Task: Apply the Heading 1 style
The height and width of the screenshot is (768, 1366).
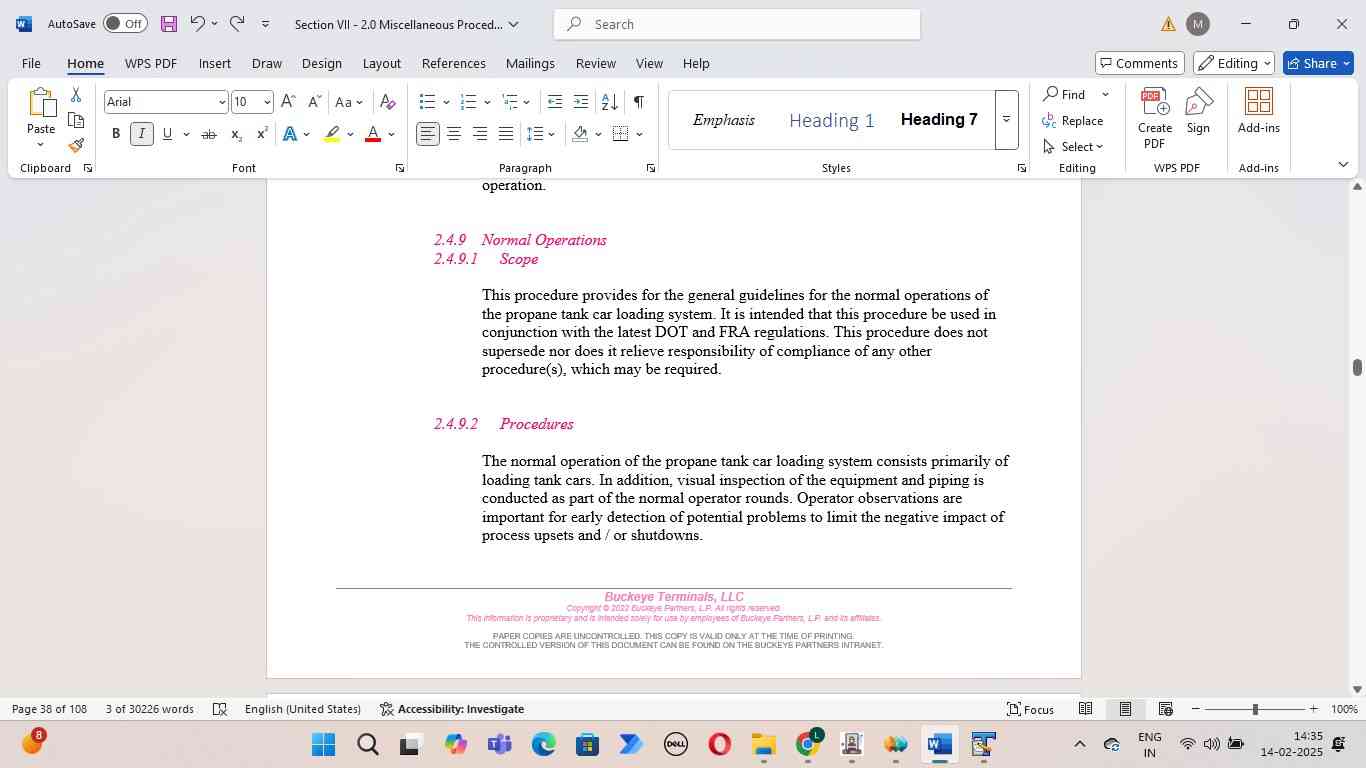Action: (x=832, y=120)
